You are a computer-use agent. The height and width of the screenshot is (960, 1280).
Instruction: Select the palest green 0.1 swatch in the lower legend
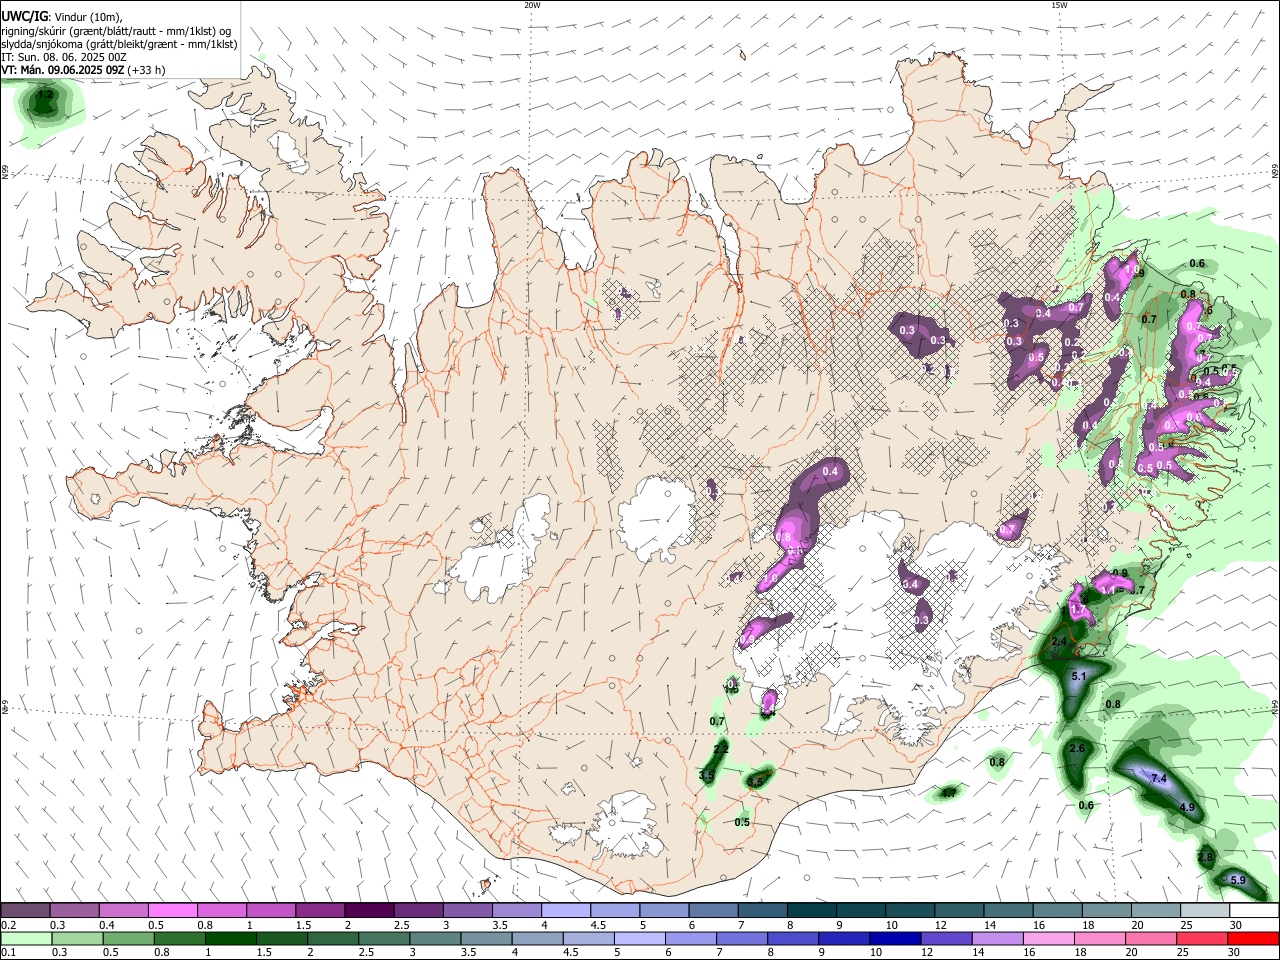(x=25, y=939)
